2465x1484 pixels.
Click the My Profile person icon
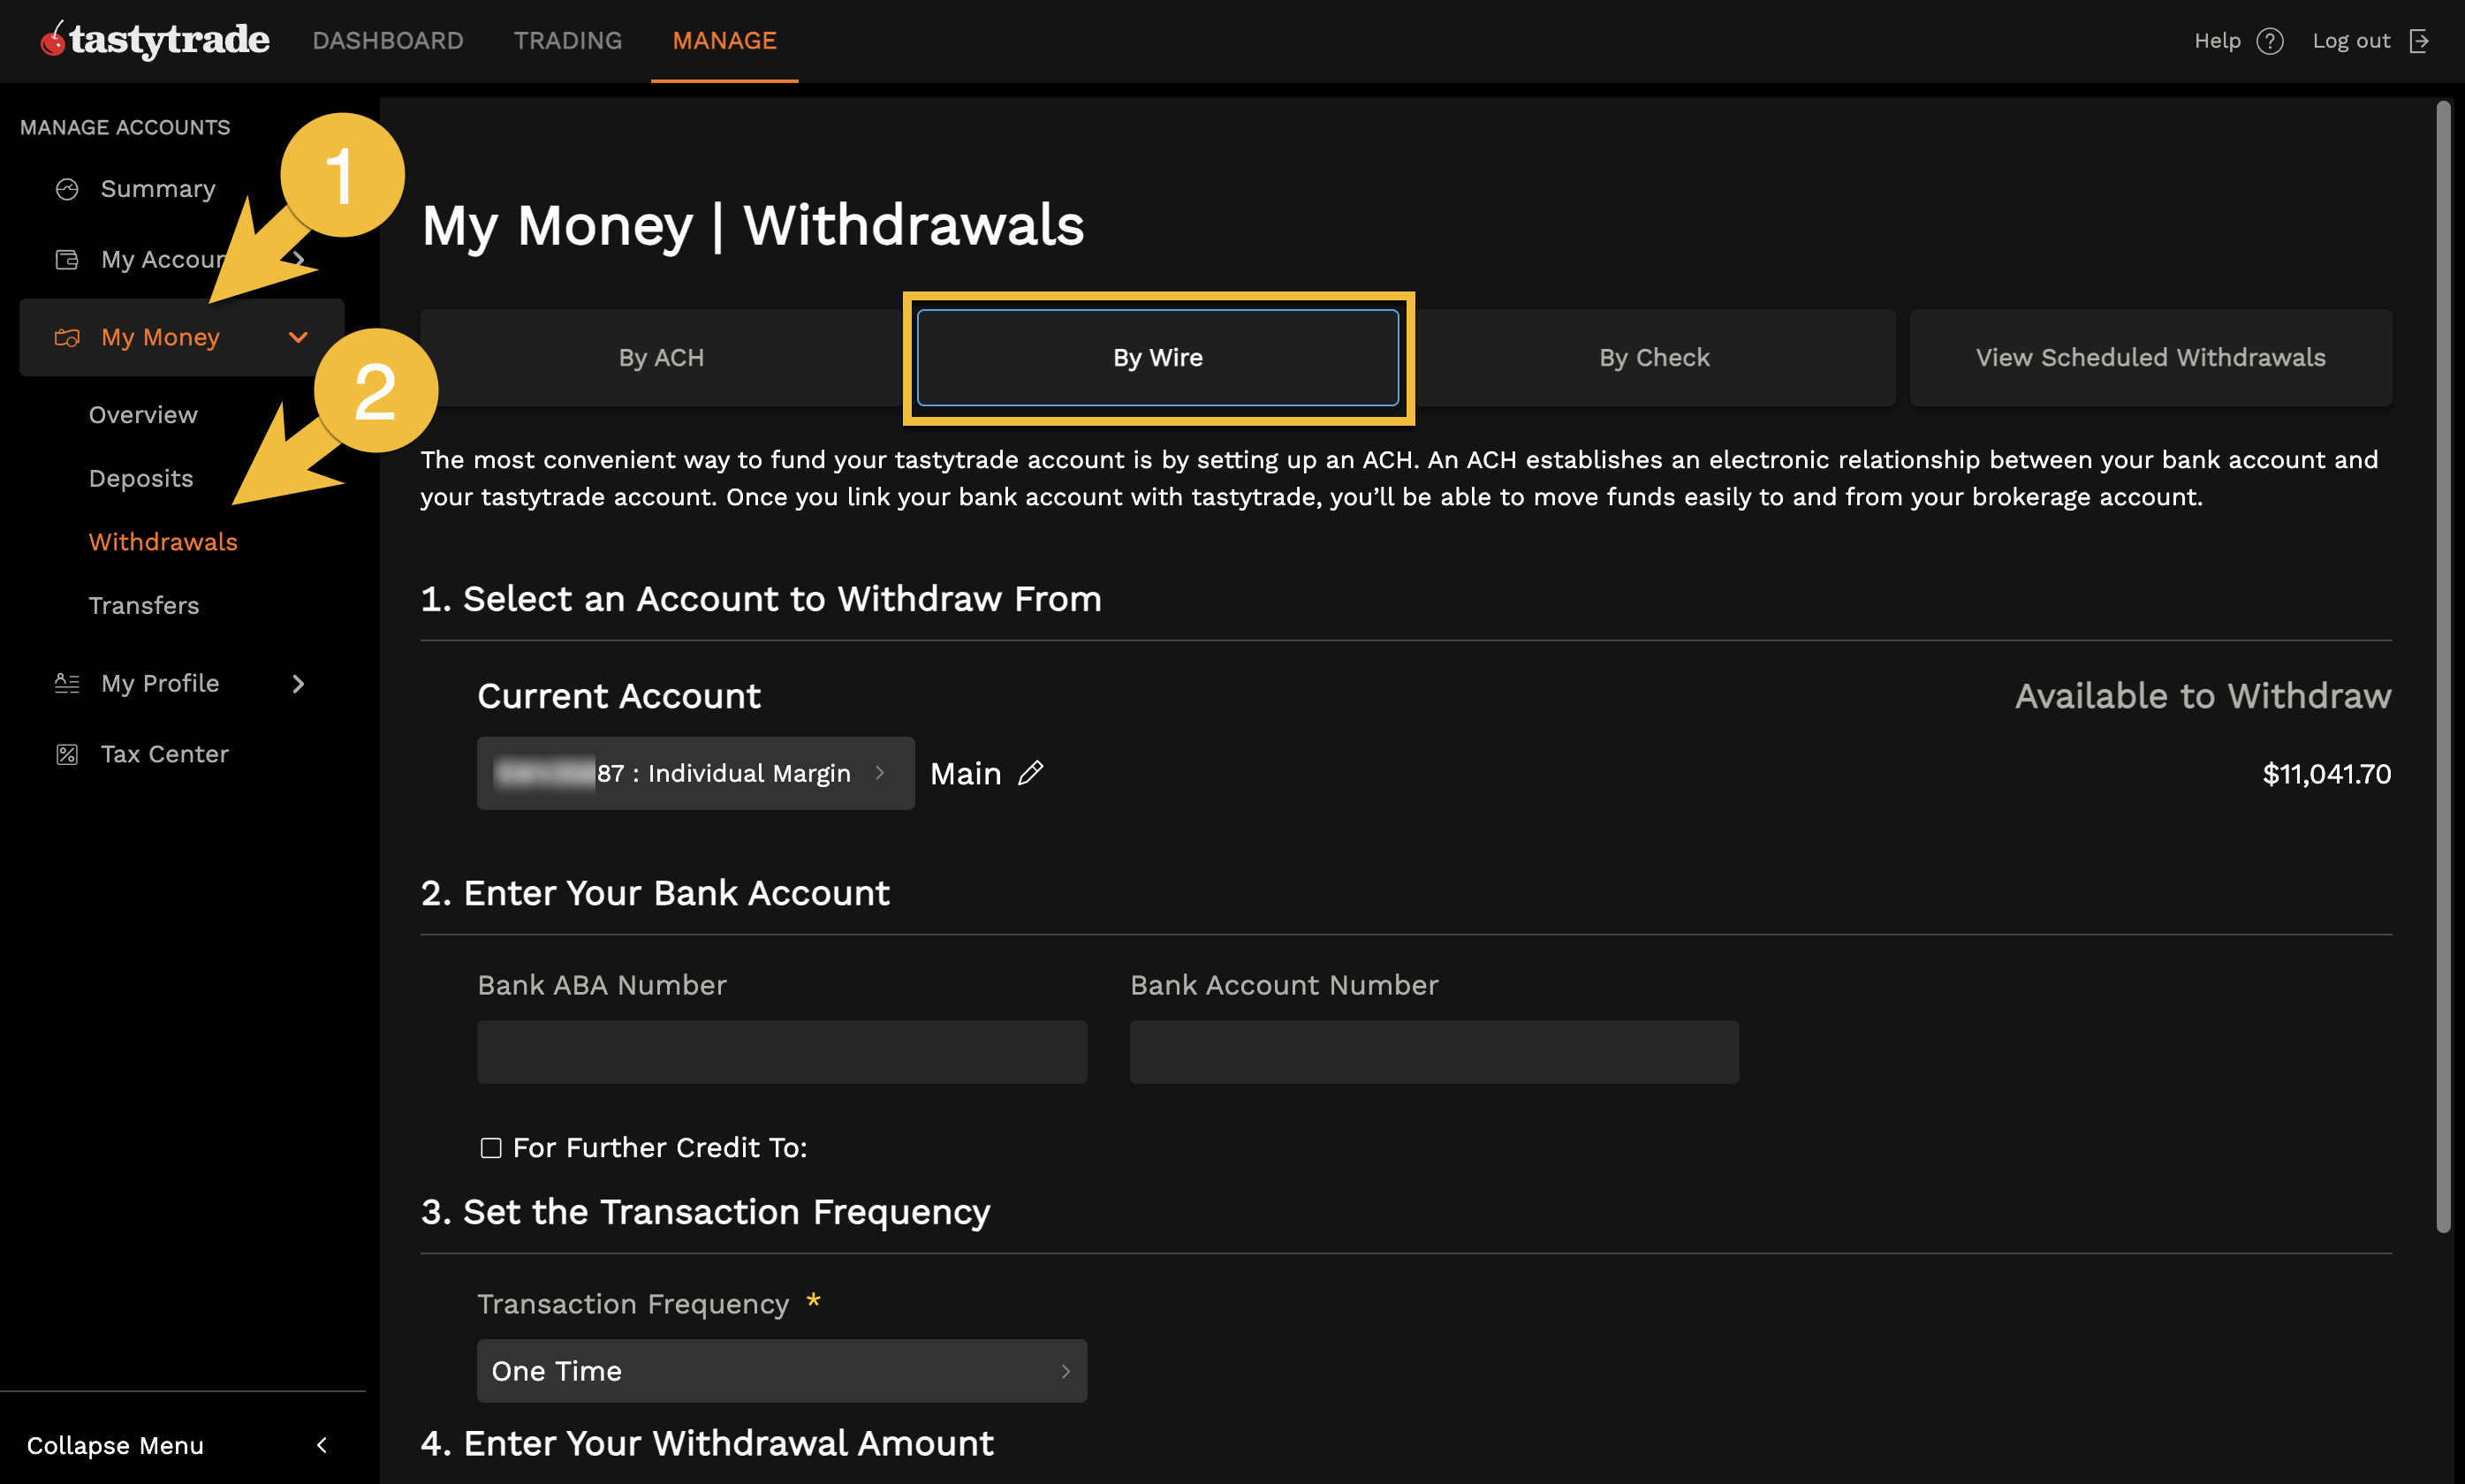coord(66,683)
